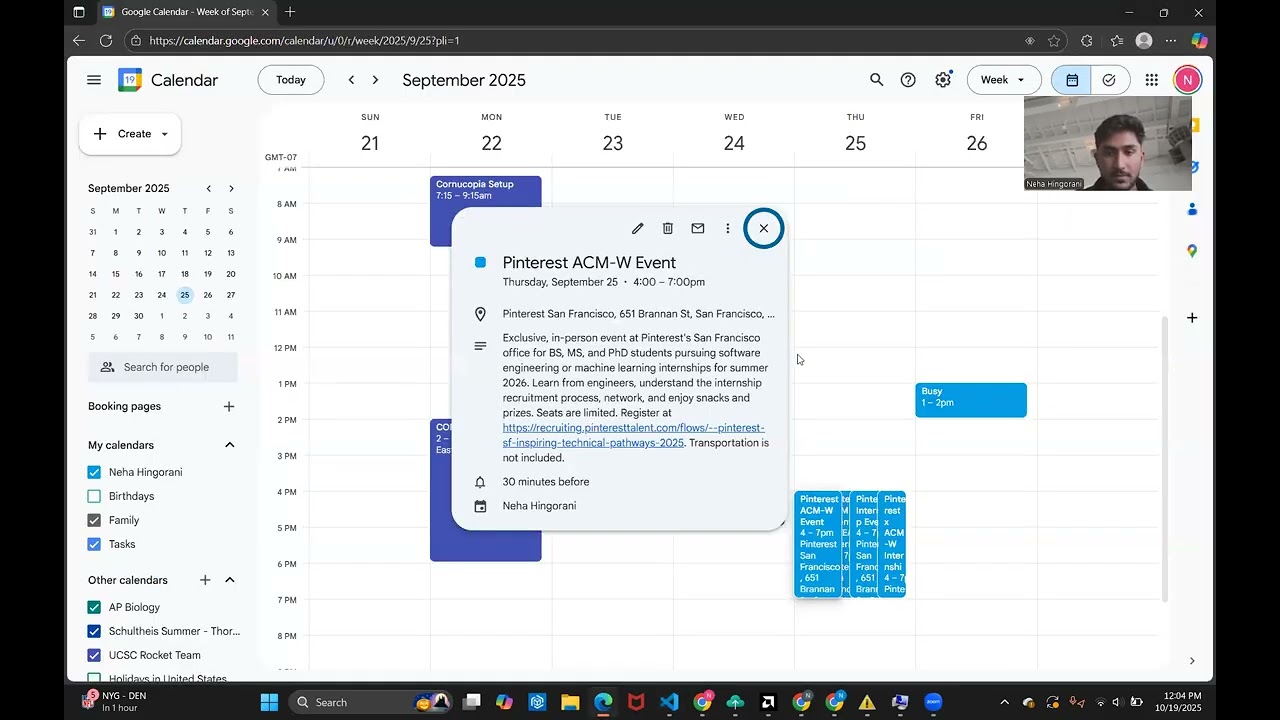Click the Calendar search magnifier icon

click(877, 80)
